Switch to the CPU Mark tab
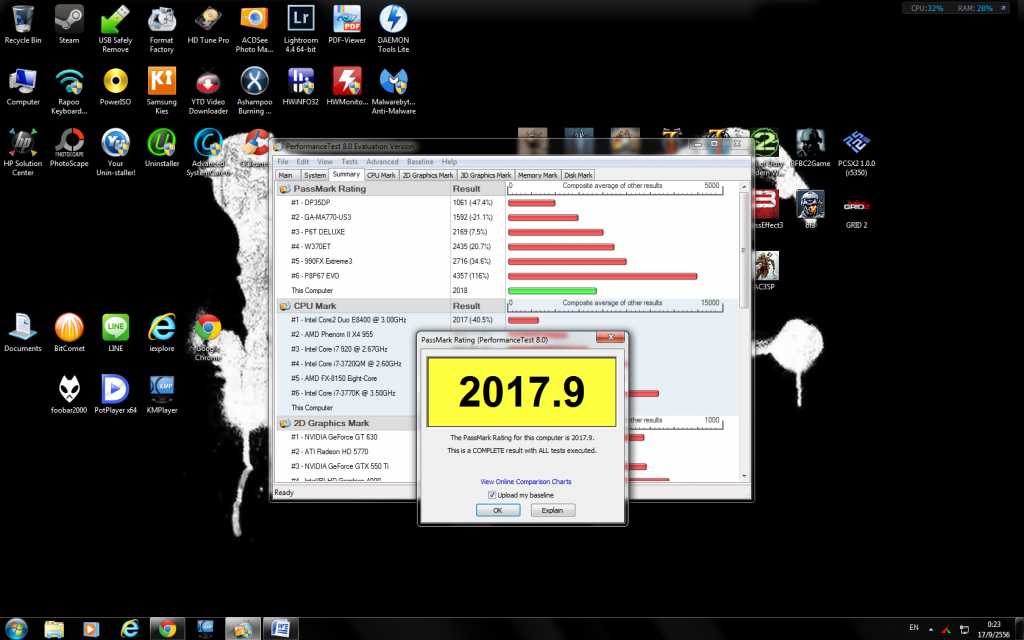The image size is (1024, 640). tap(381, 175)
